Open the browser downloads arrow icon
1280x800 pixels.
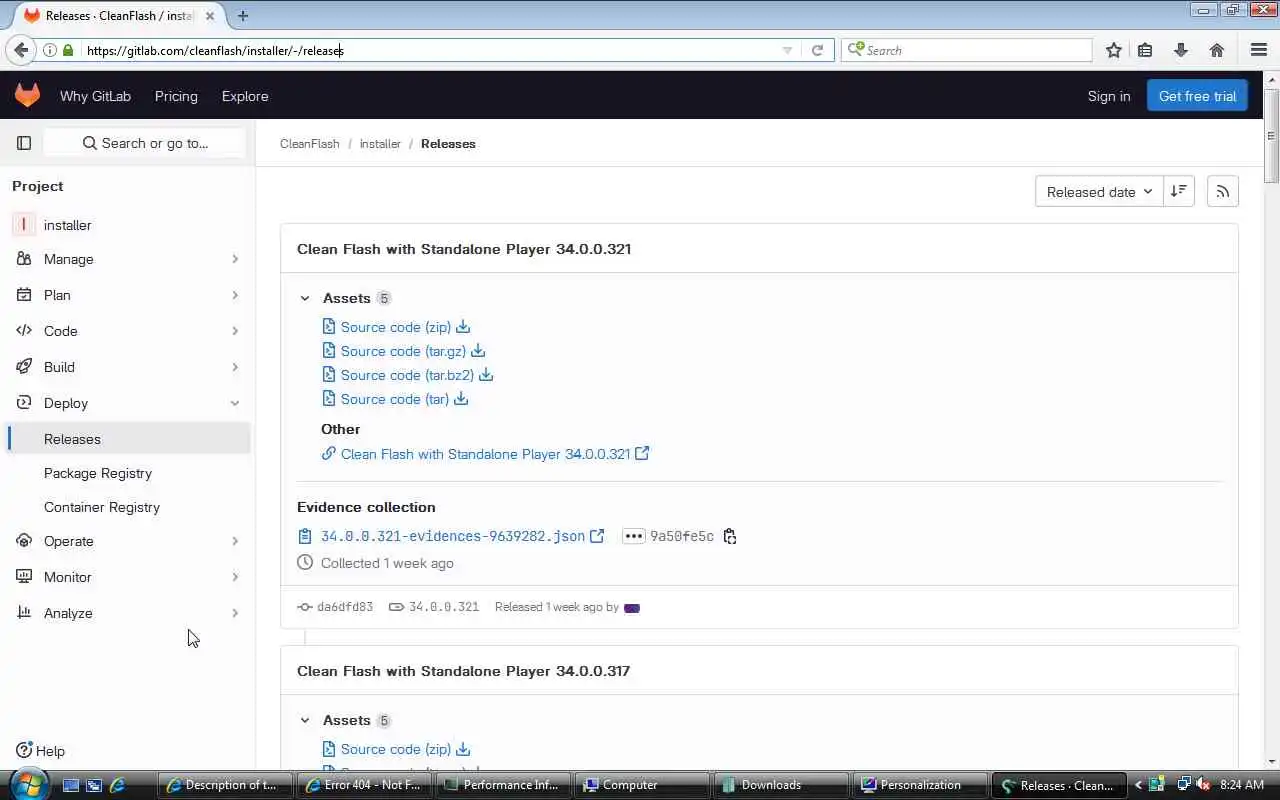(1181, 50)
